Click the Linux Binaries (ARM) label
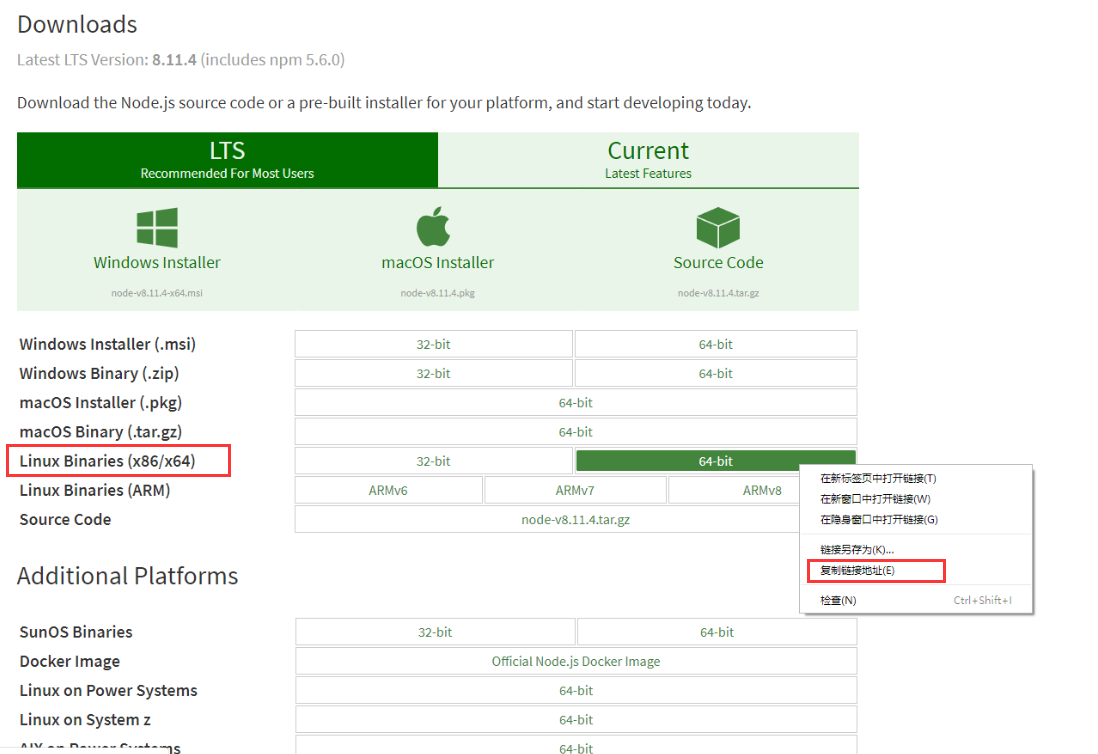Screen dimensions: 1098x754 [95, 491]
